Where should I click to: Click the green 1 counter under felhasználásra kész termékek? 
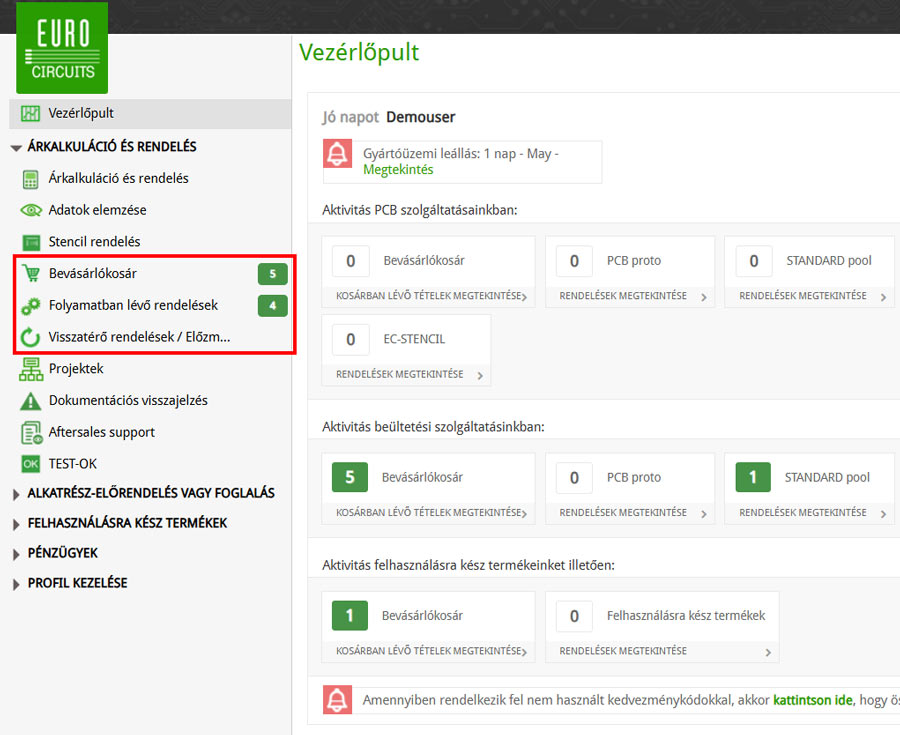click(350, 616)
